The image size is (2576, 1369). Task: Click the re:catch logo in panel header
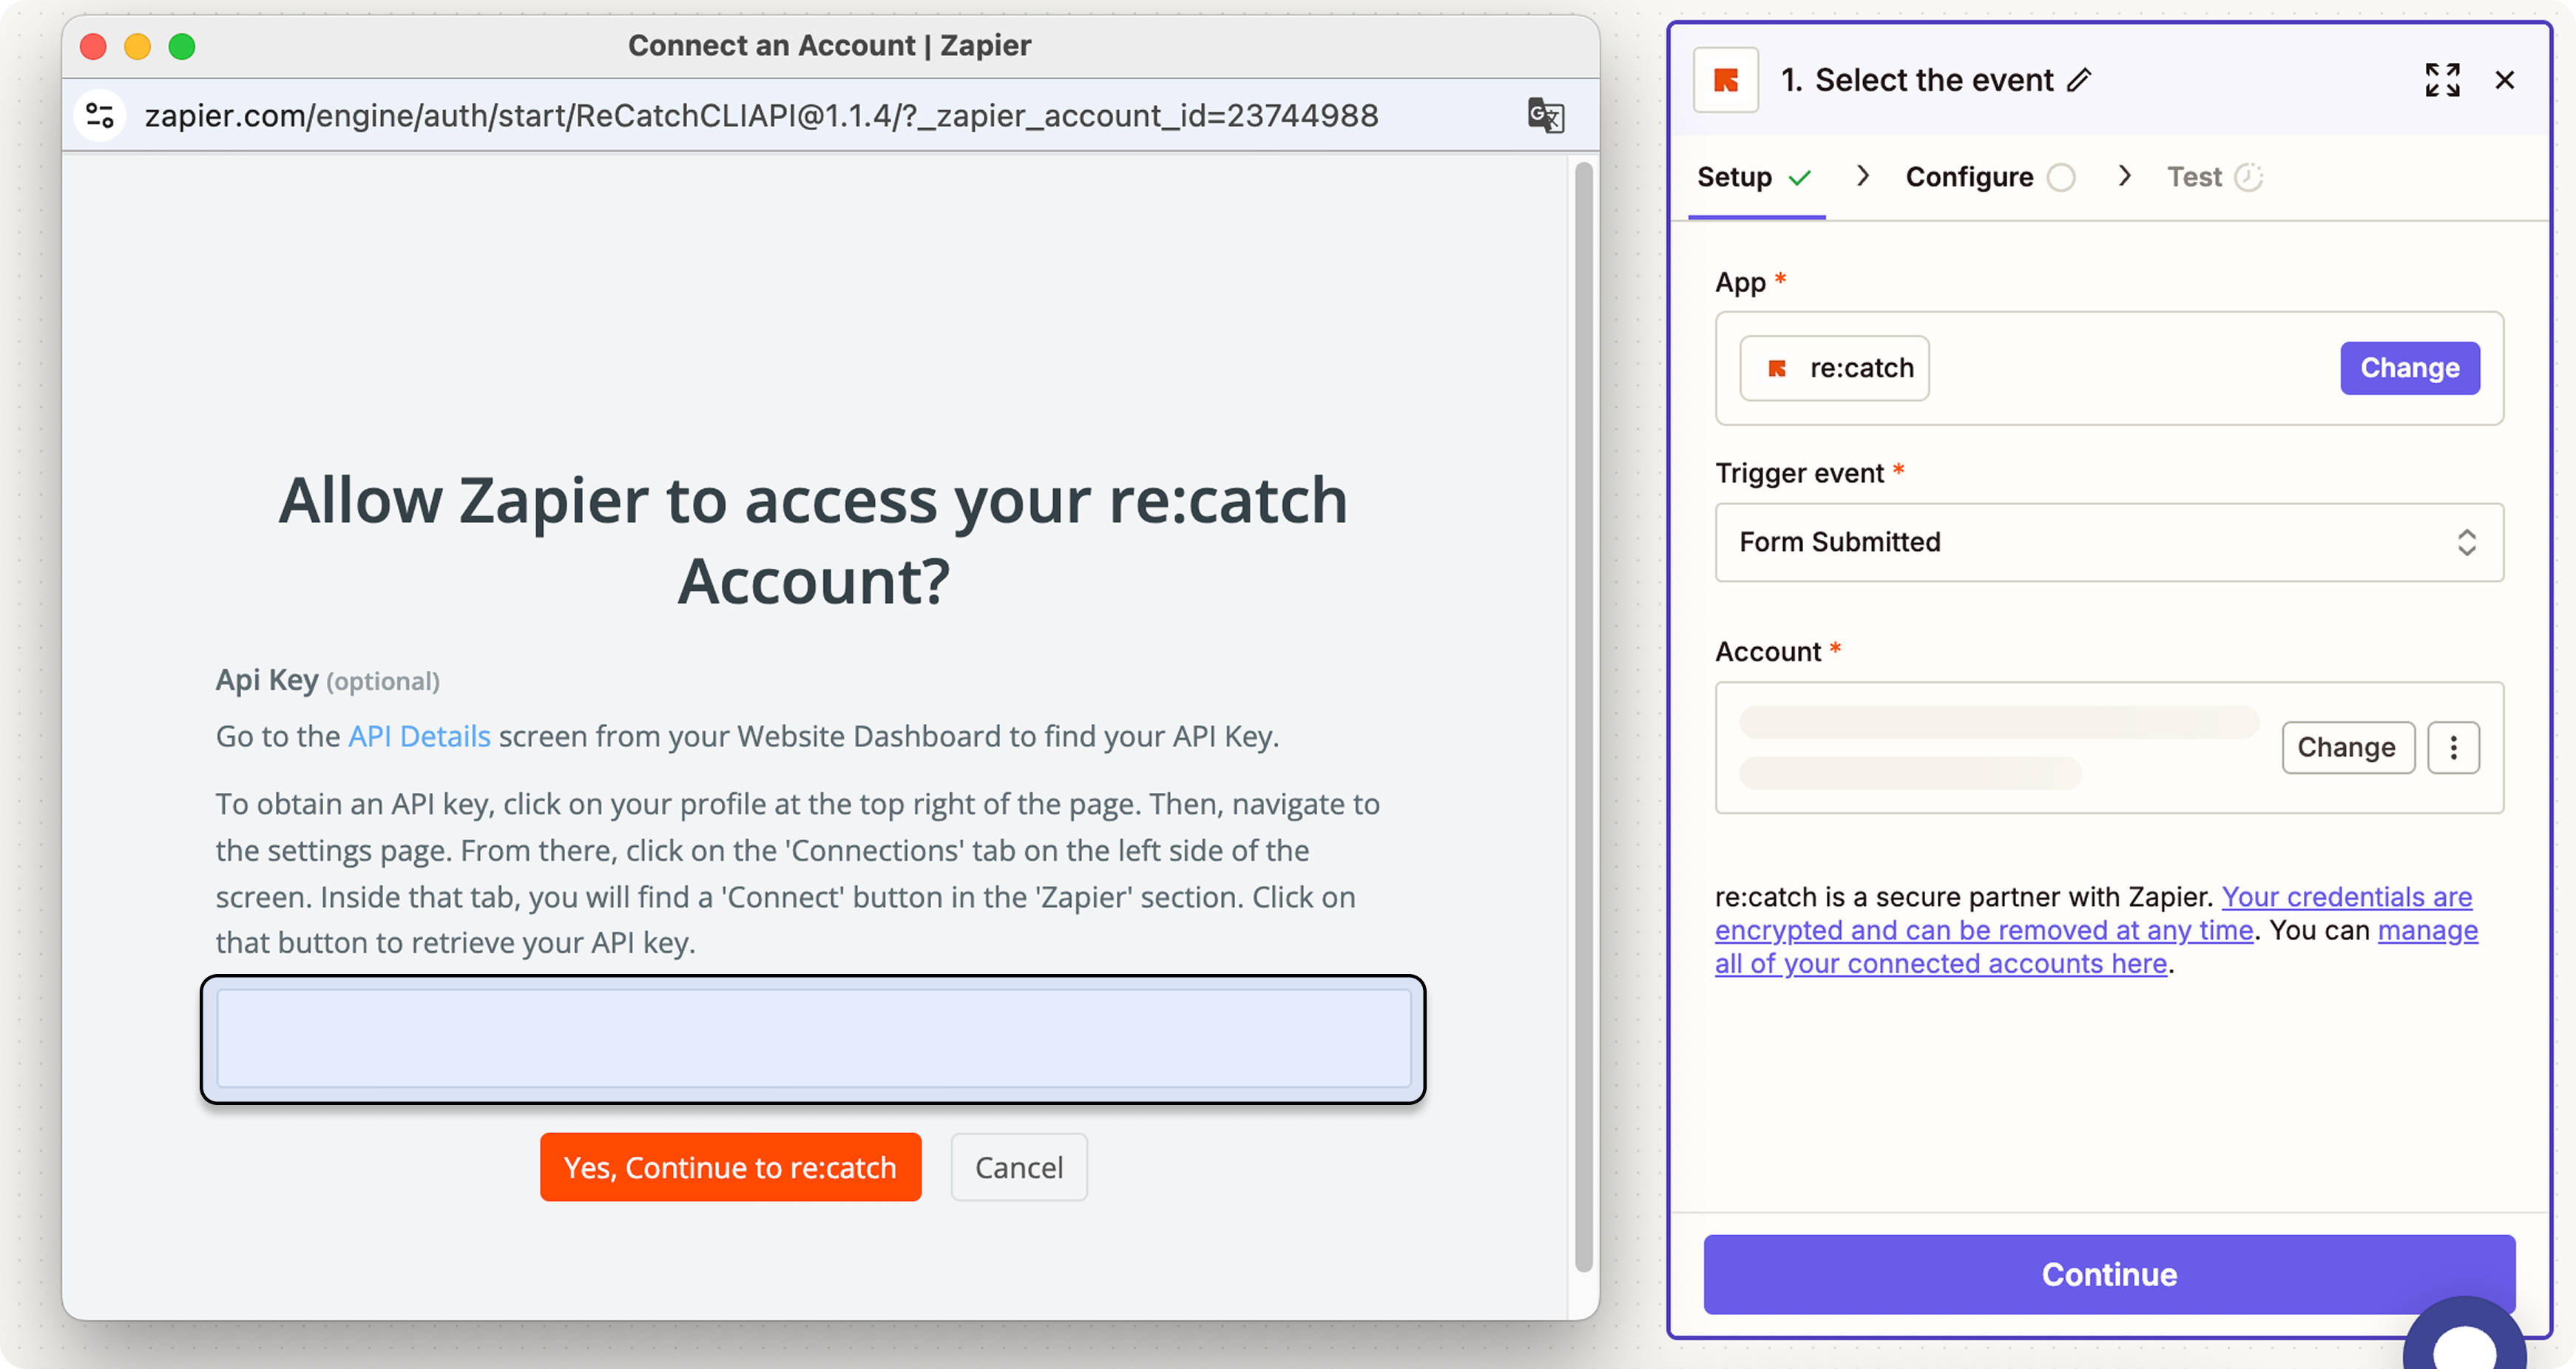1726,80
